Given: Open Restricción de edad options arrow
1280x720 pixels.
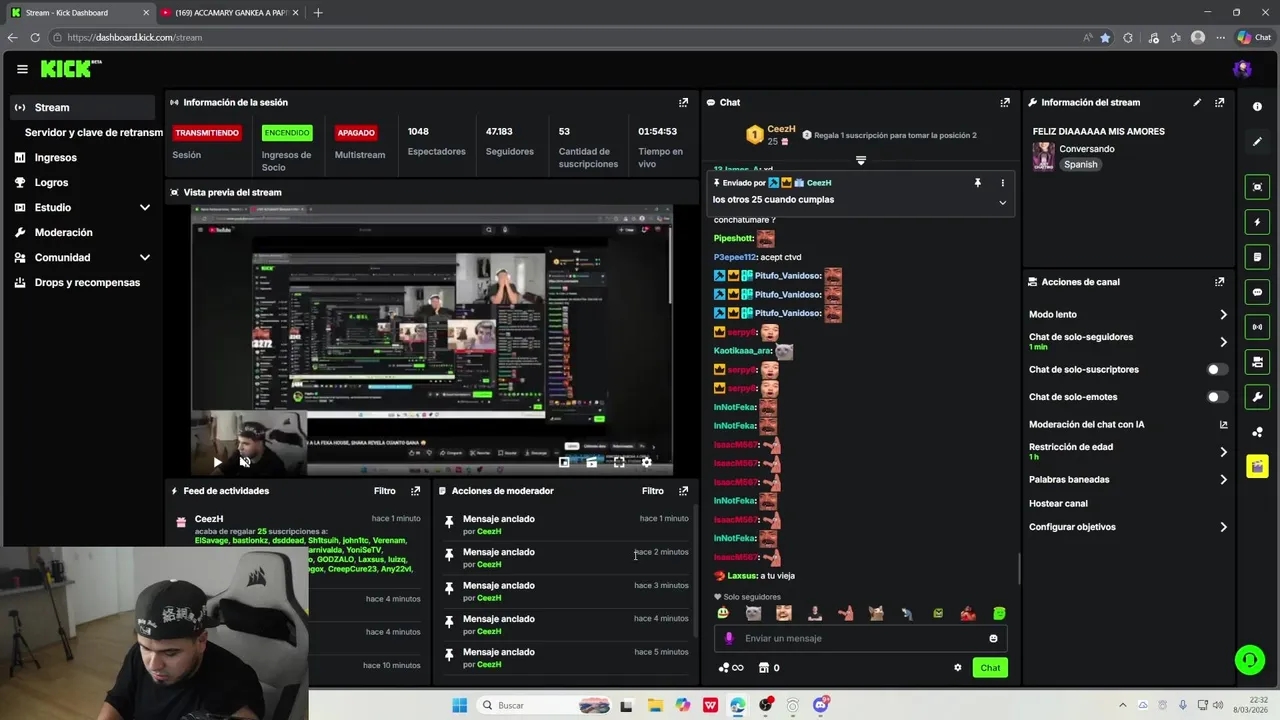Looking at the screenshot, I should point(1223,452).
